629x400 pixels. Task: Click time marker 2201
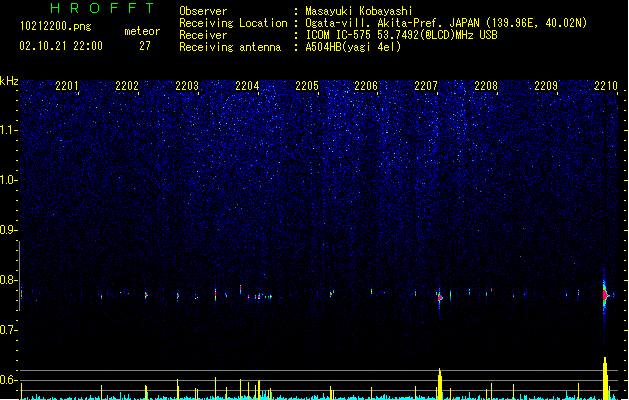[67, 86]
